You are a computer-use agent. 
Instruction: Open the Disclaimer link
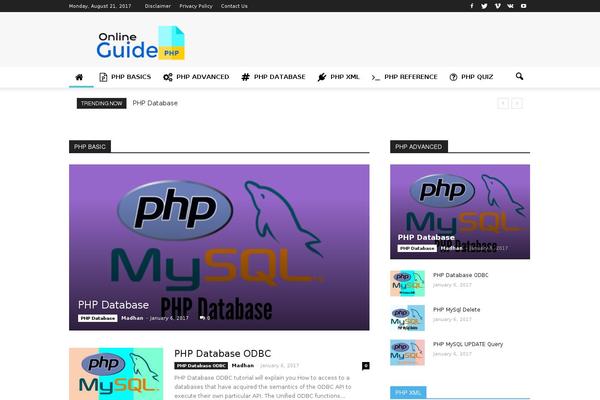click(158, 6)
